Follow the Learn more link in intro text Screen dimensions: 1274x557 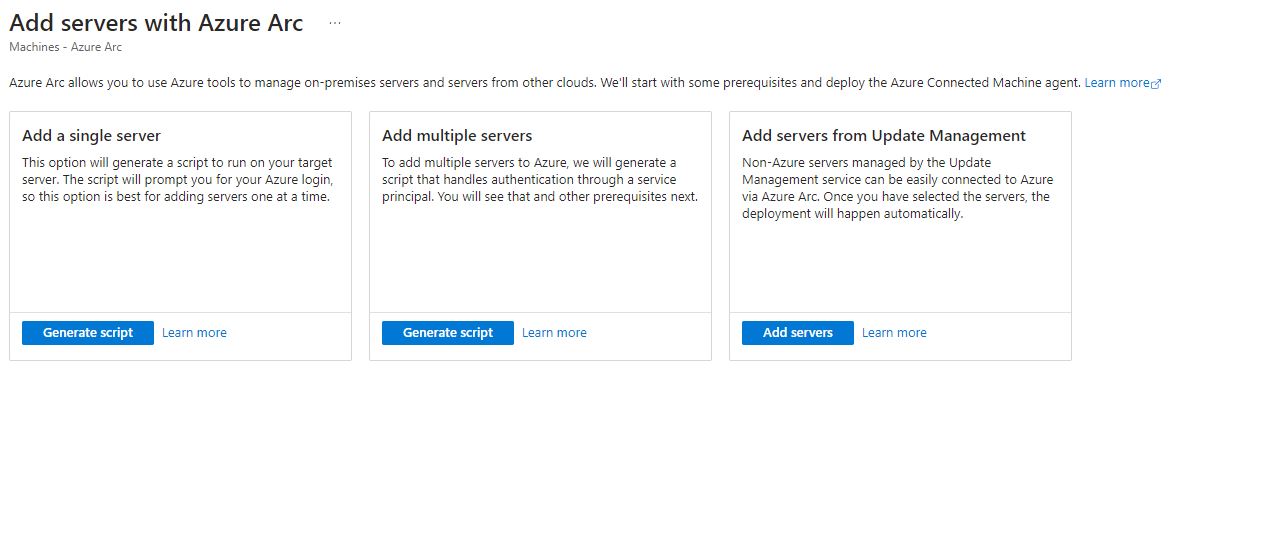coord(1116,83)
